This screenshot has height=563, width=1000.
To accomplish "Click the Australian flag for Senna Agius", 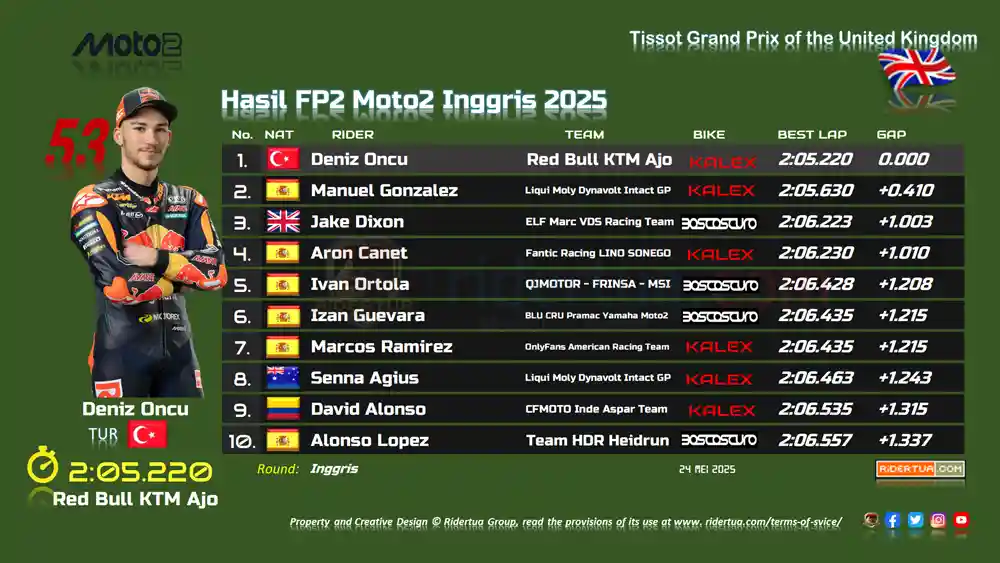I will point(283,378).
